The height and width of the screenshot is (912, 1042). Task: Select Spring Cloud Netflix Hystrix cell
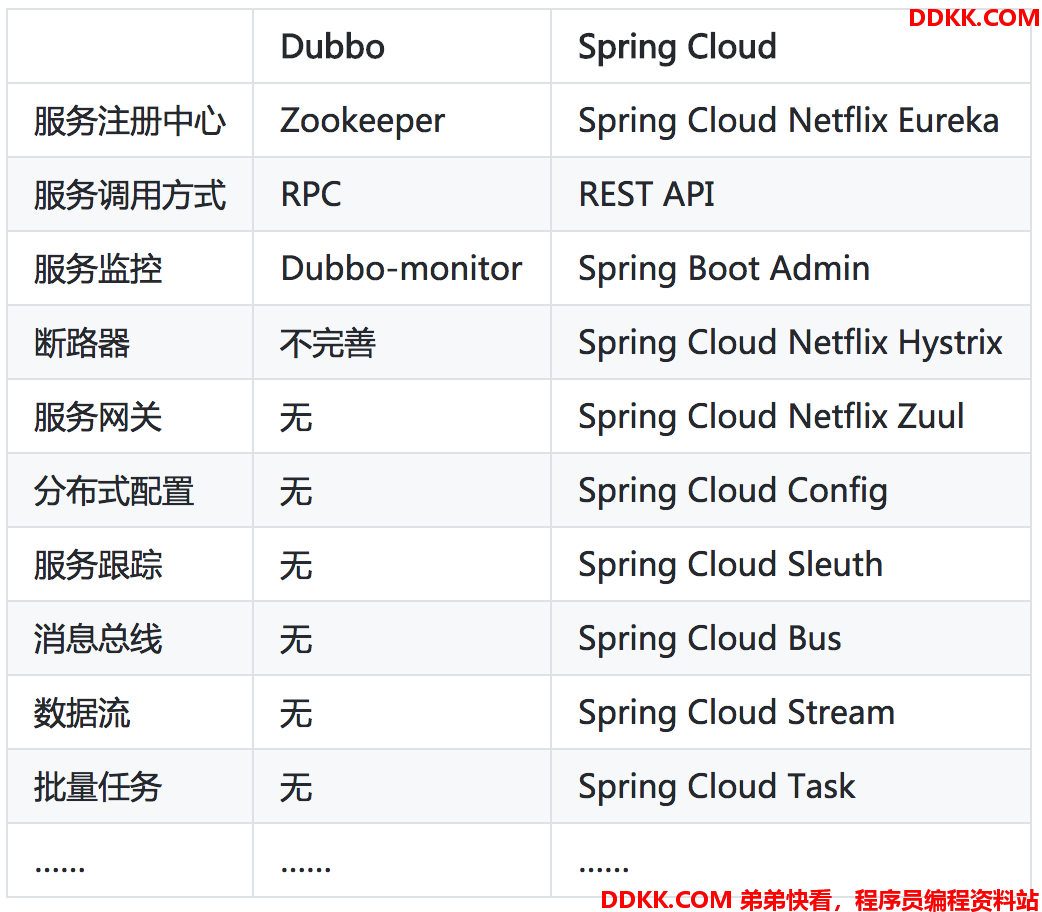(x=790, y=344)
